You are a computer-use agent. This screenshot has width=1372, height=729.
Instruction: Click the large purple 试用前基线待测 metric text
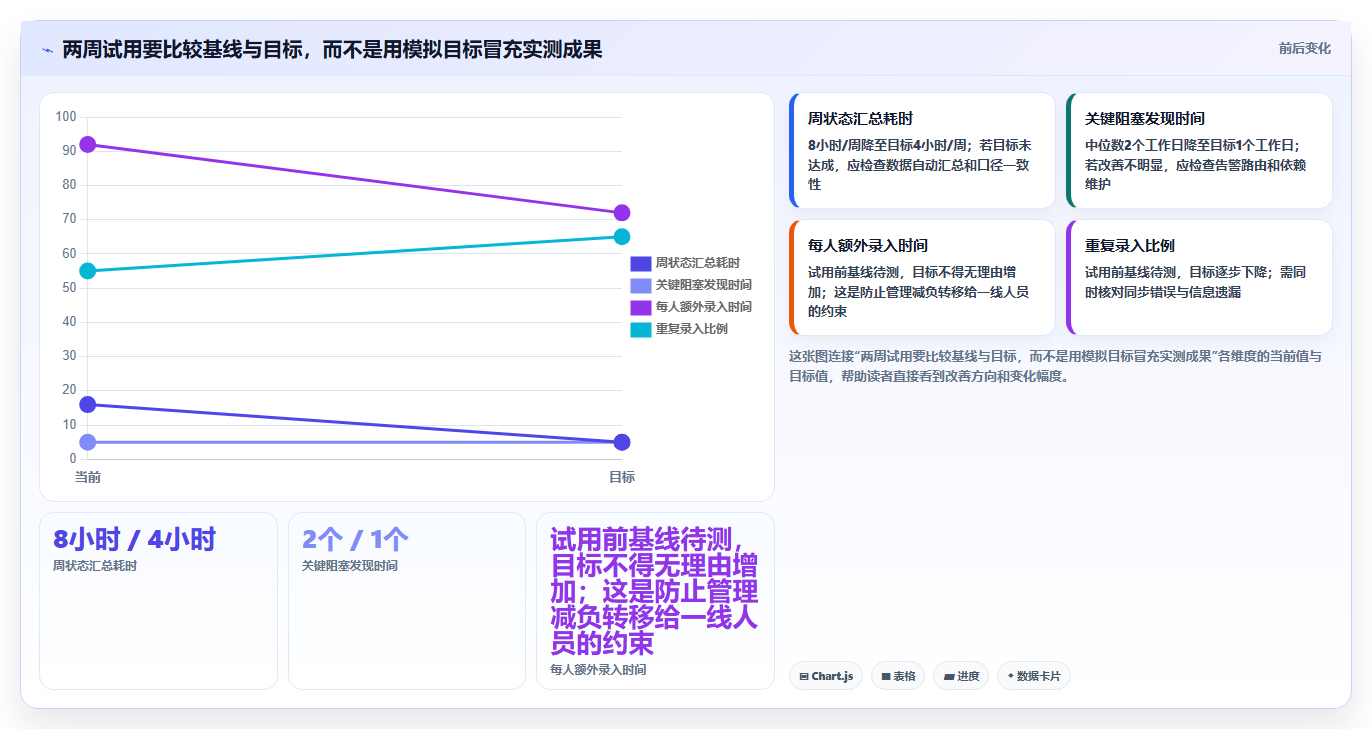pyautogui.click(x=654, y=591)
